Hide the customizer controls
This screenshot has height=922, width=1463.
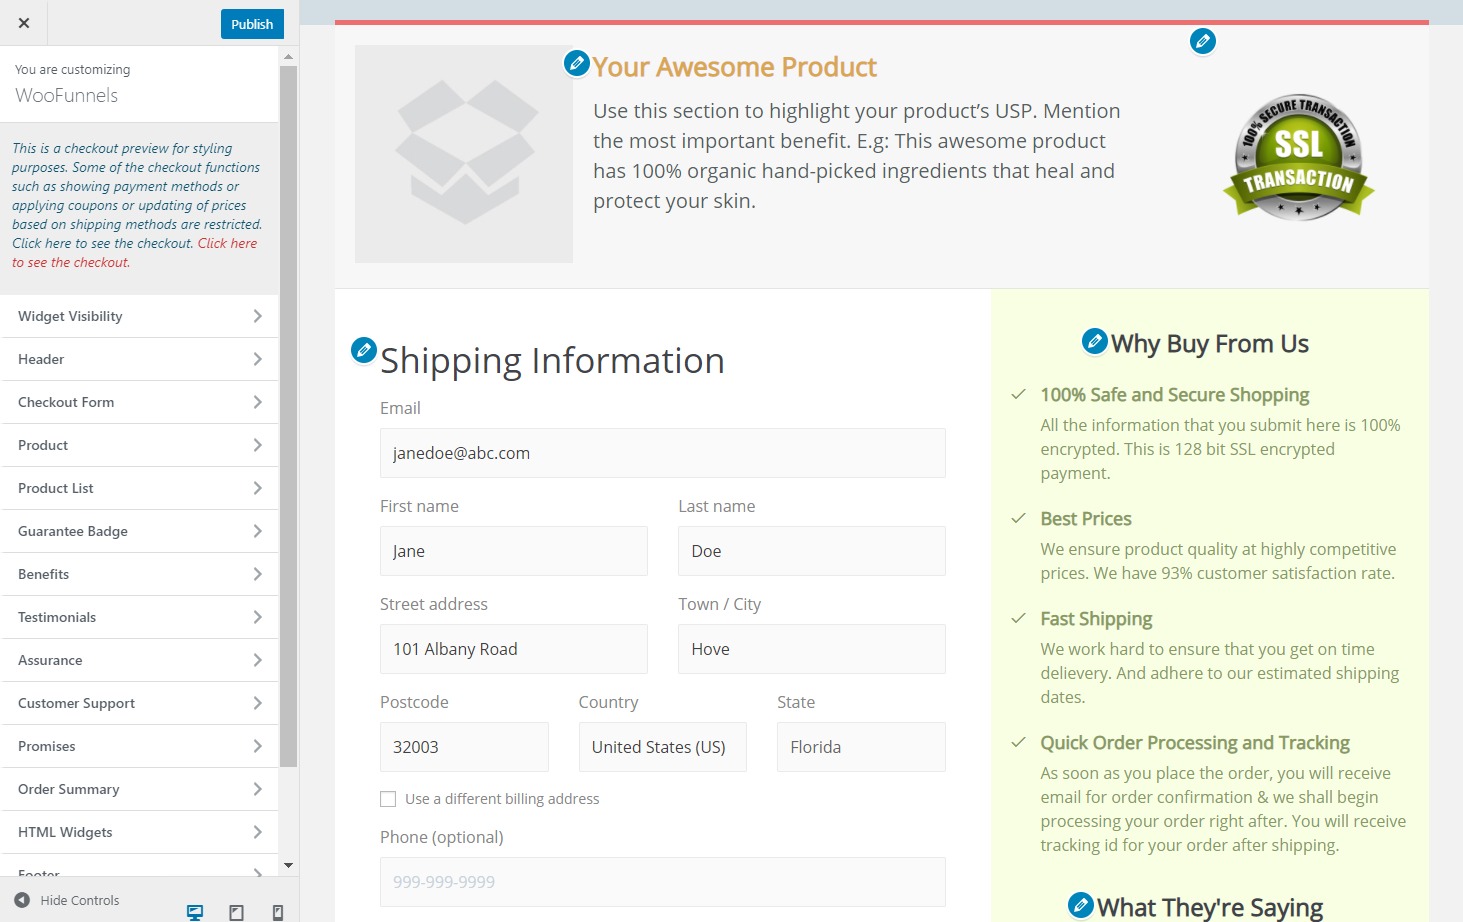click(67, 900)
